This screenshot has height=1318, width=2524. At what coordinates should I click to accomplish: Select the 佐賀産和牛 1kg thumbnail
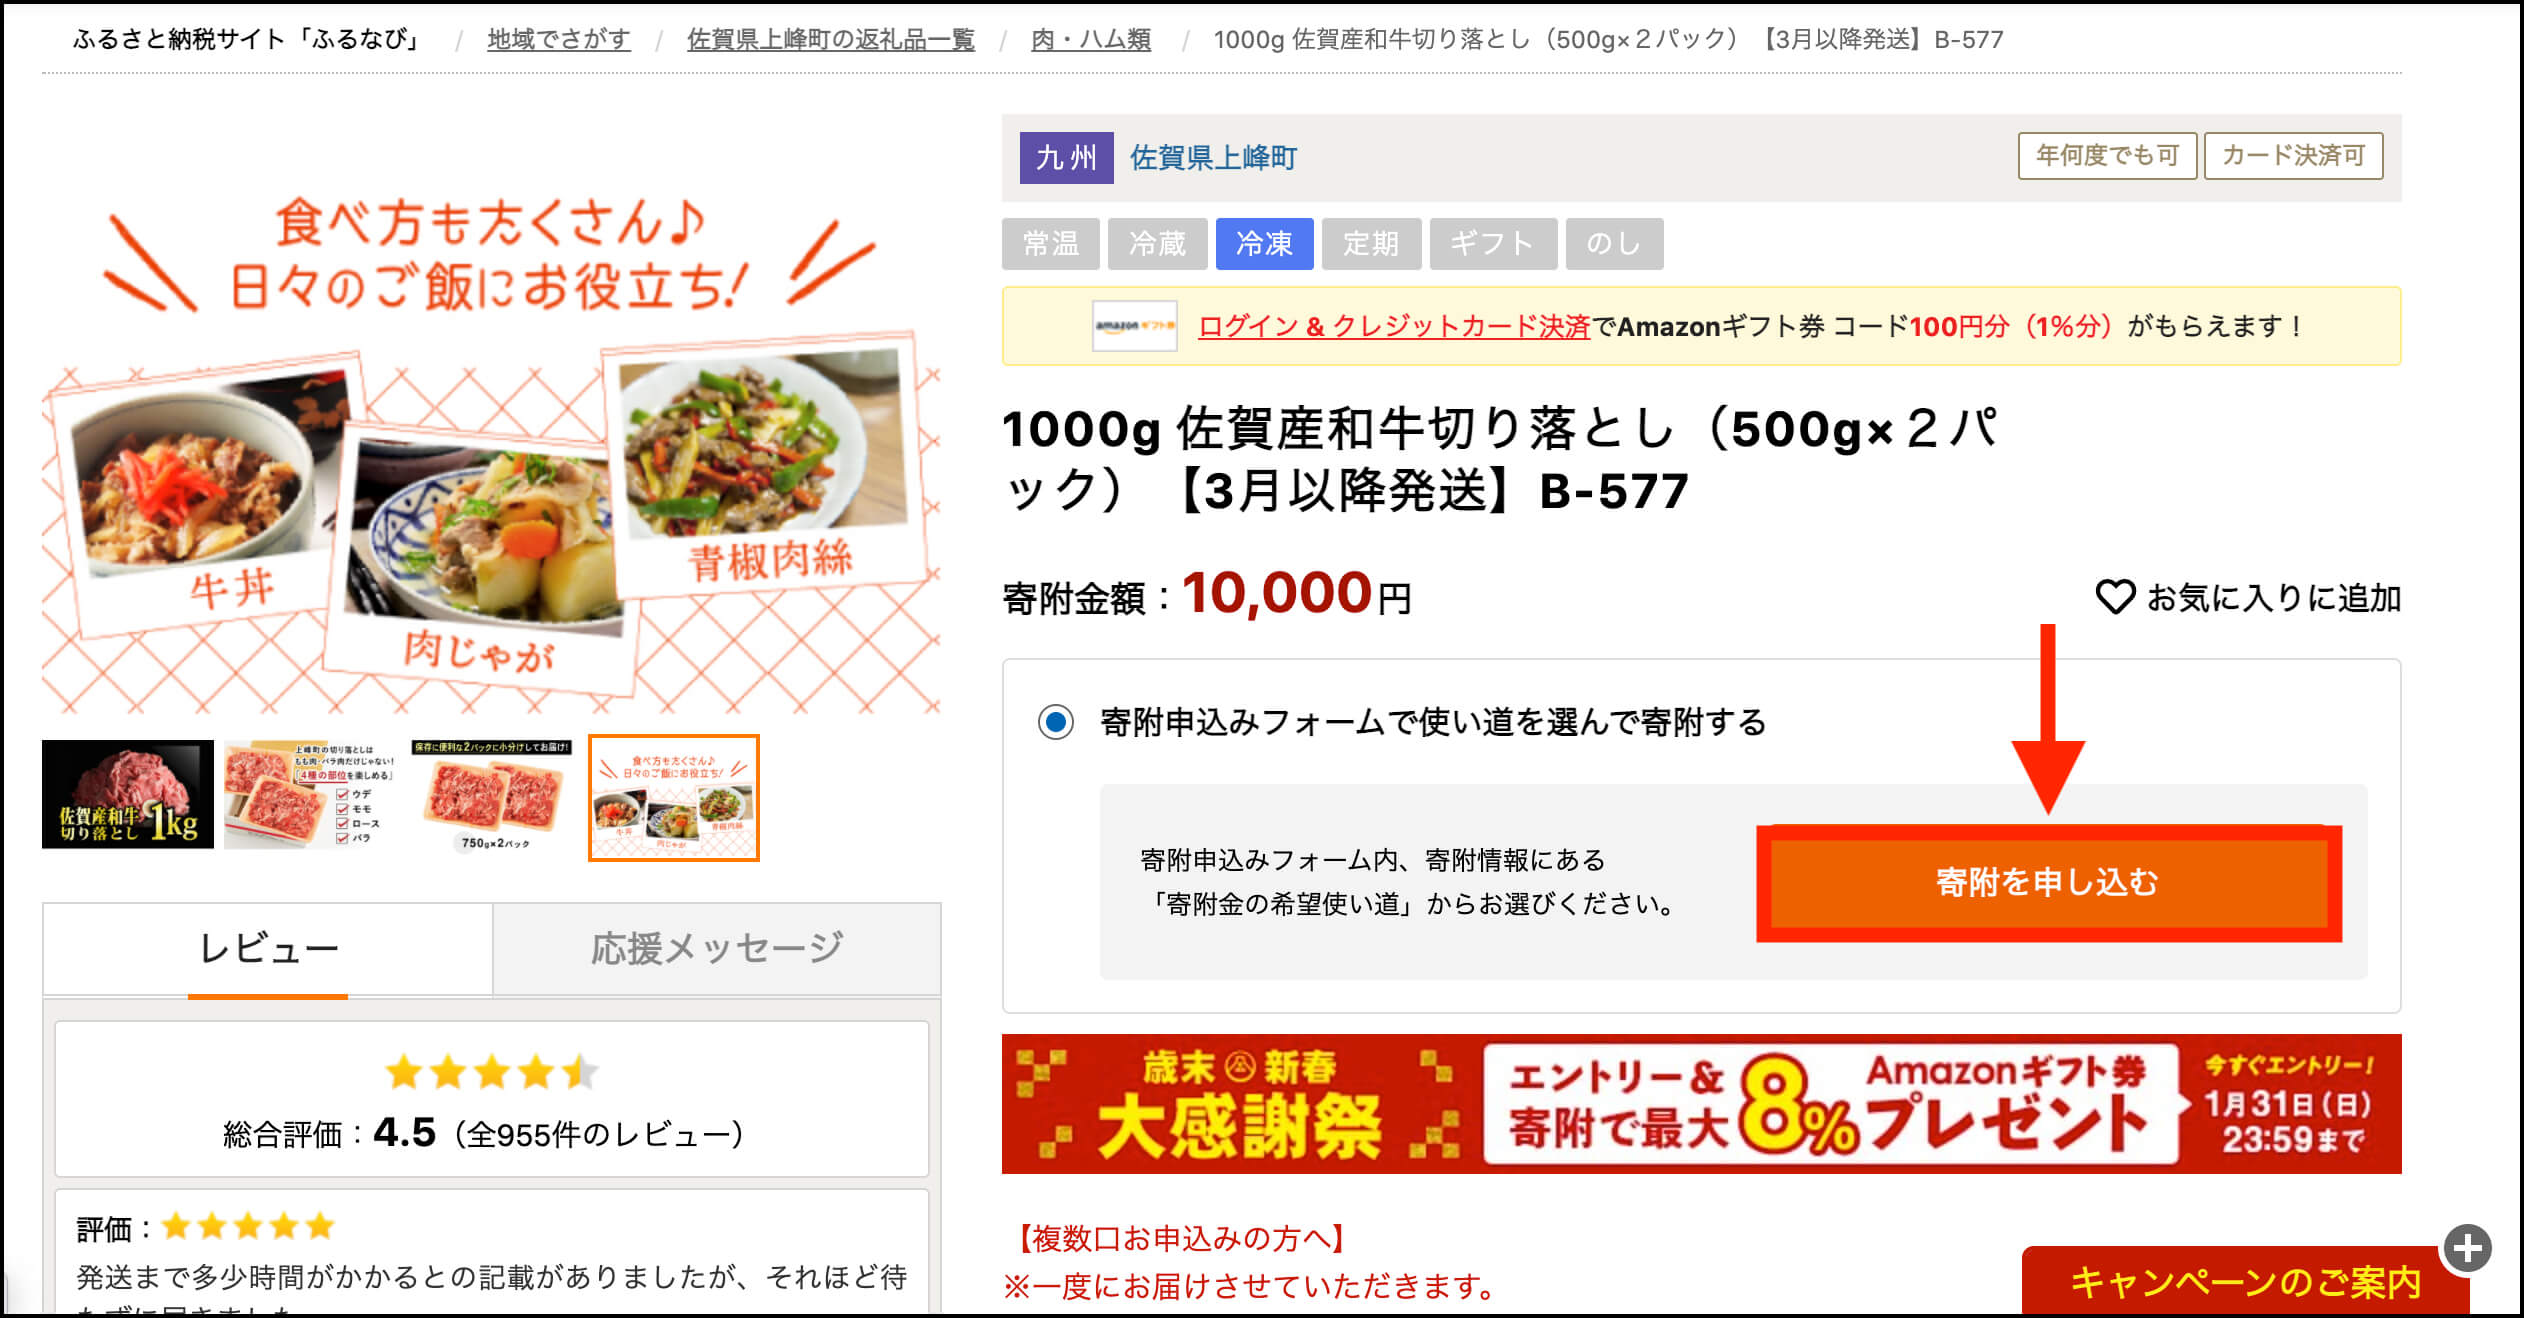tap(128, 795)
